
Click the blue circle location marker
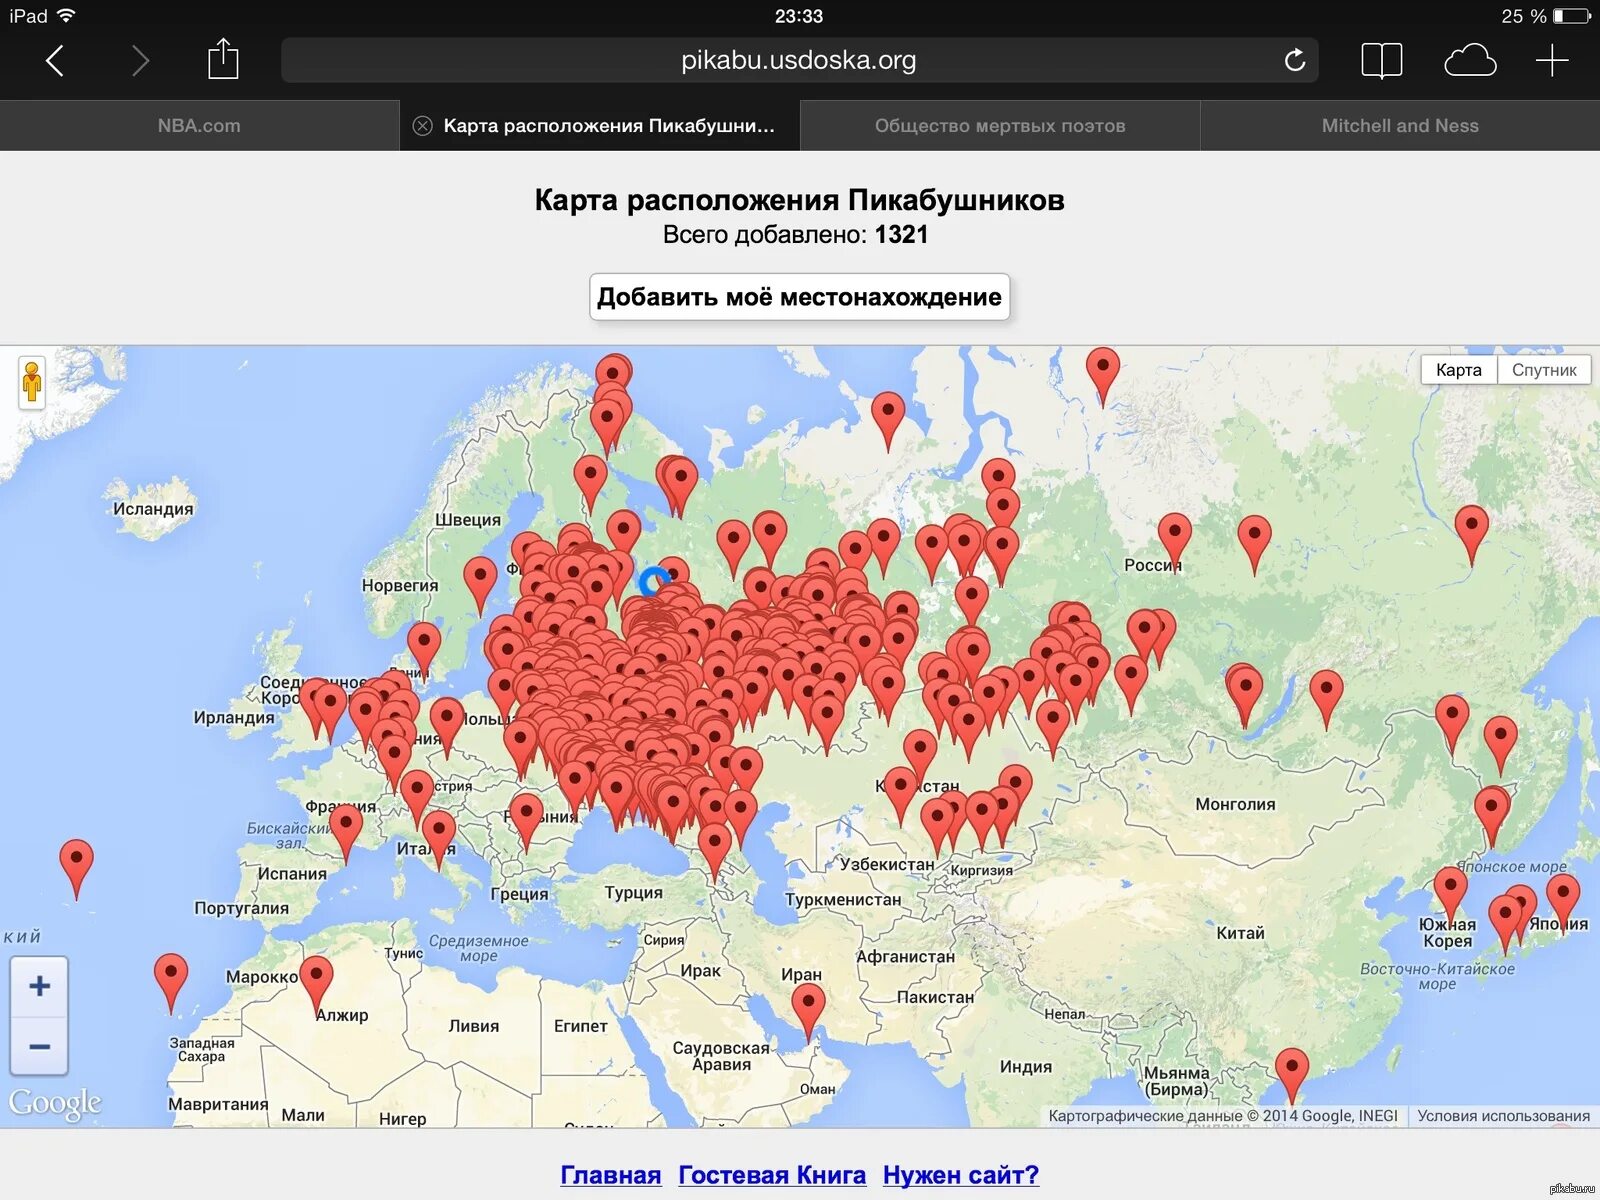pos(655,581)
